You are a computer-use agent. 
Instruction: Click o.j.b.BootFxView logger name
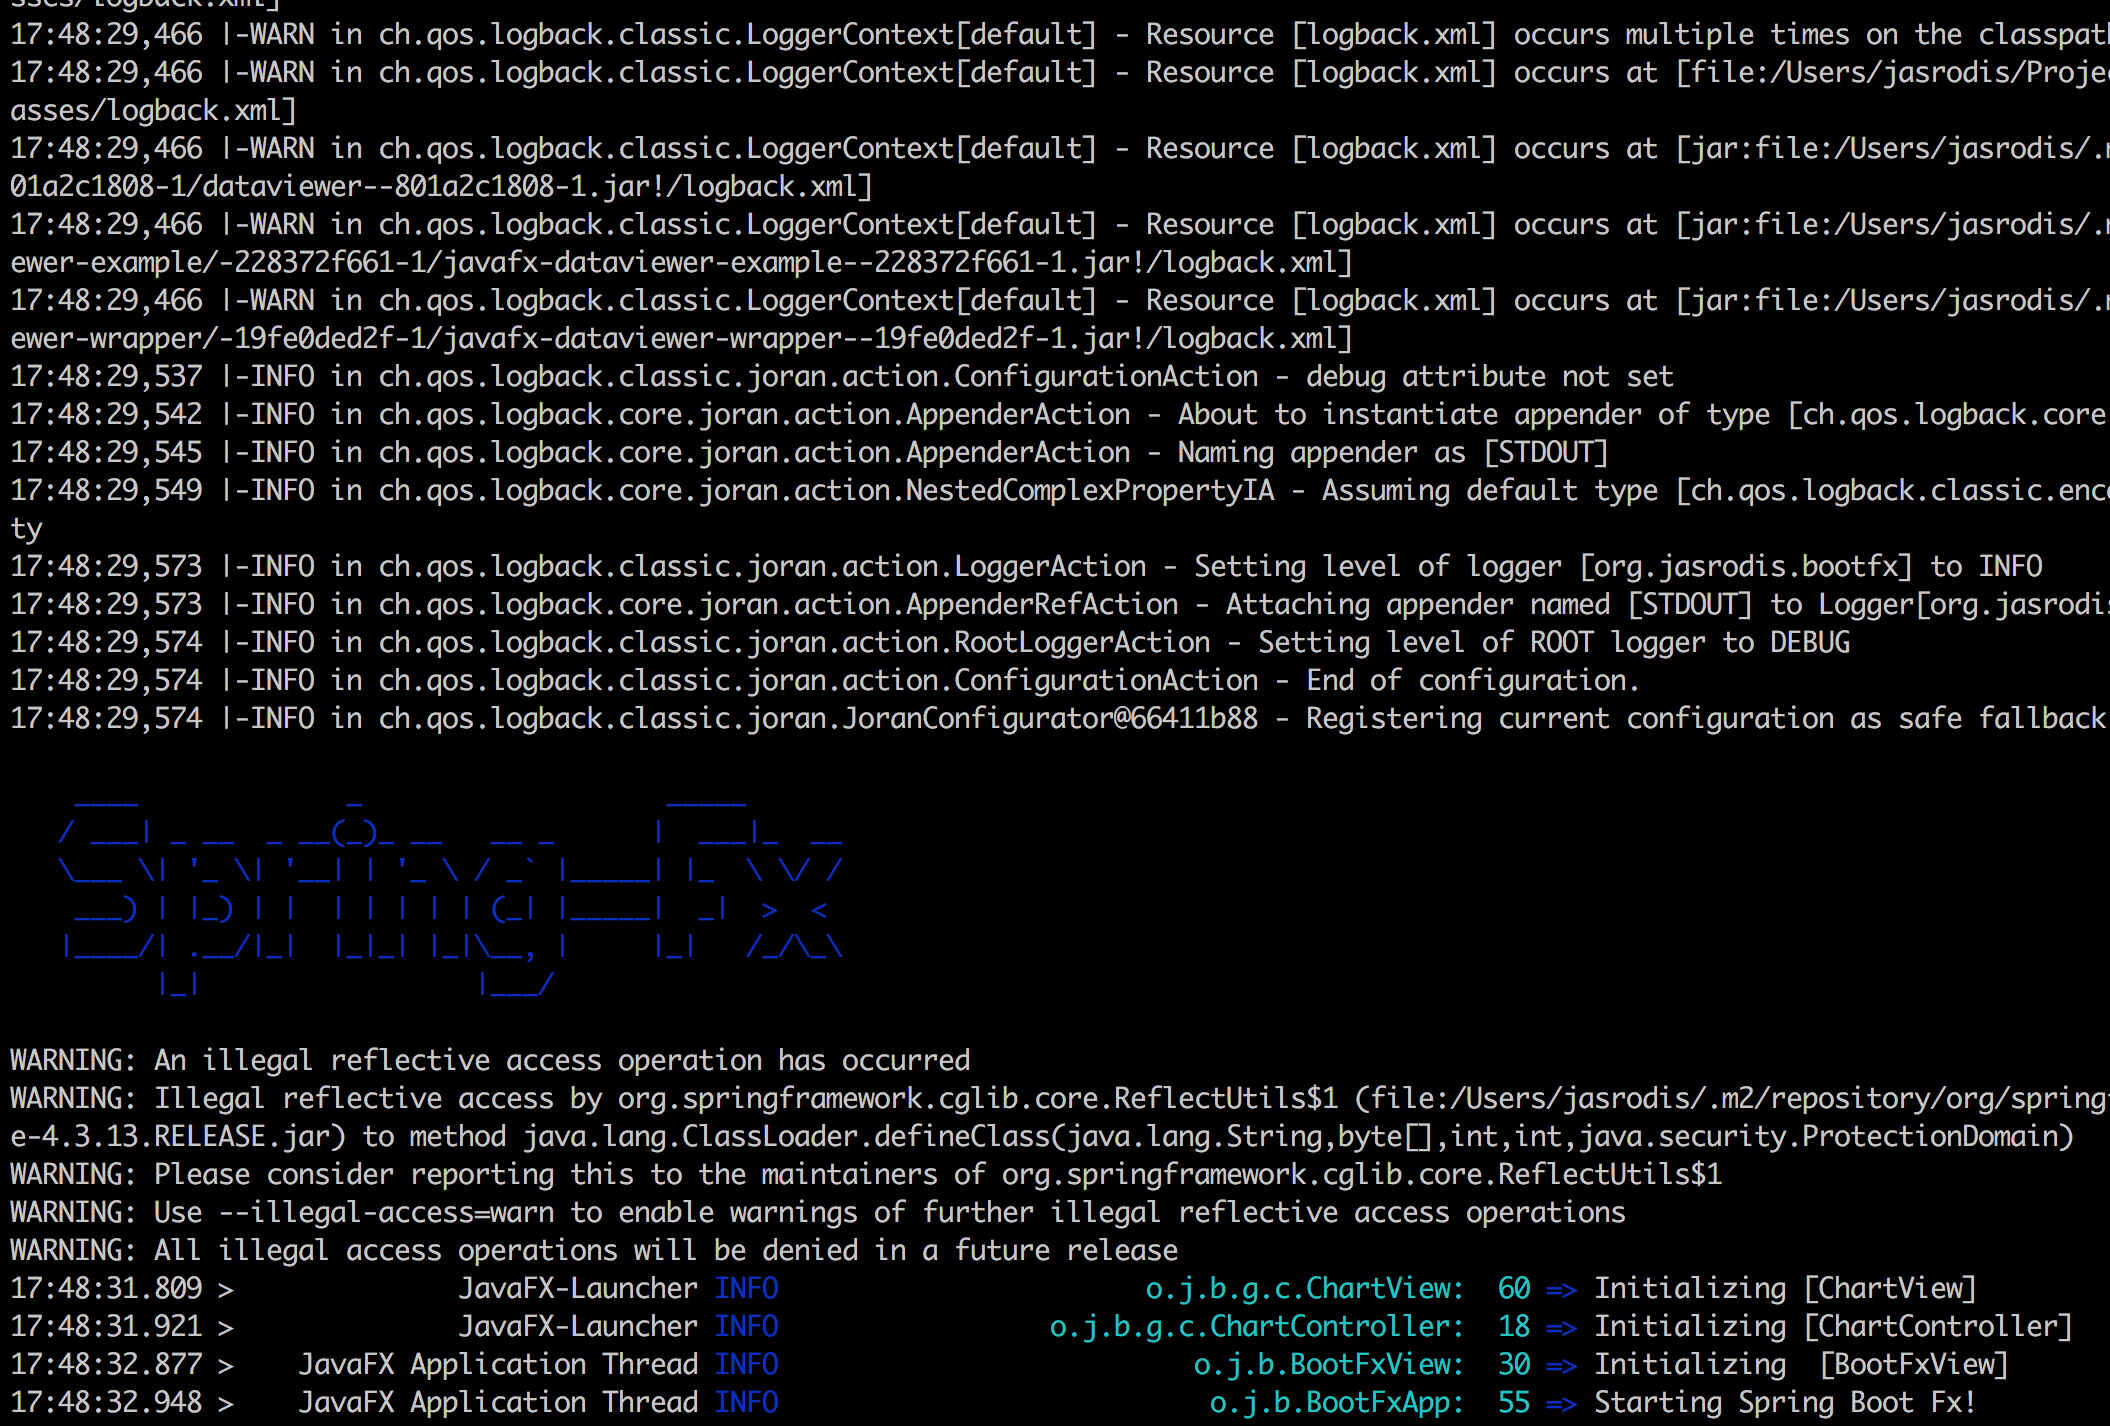pos(1328,1364)
